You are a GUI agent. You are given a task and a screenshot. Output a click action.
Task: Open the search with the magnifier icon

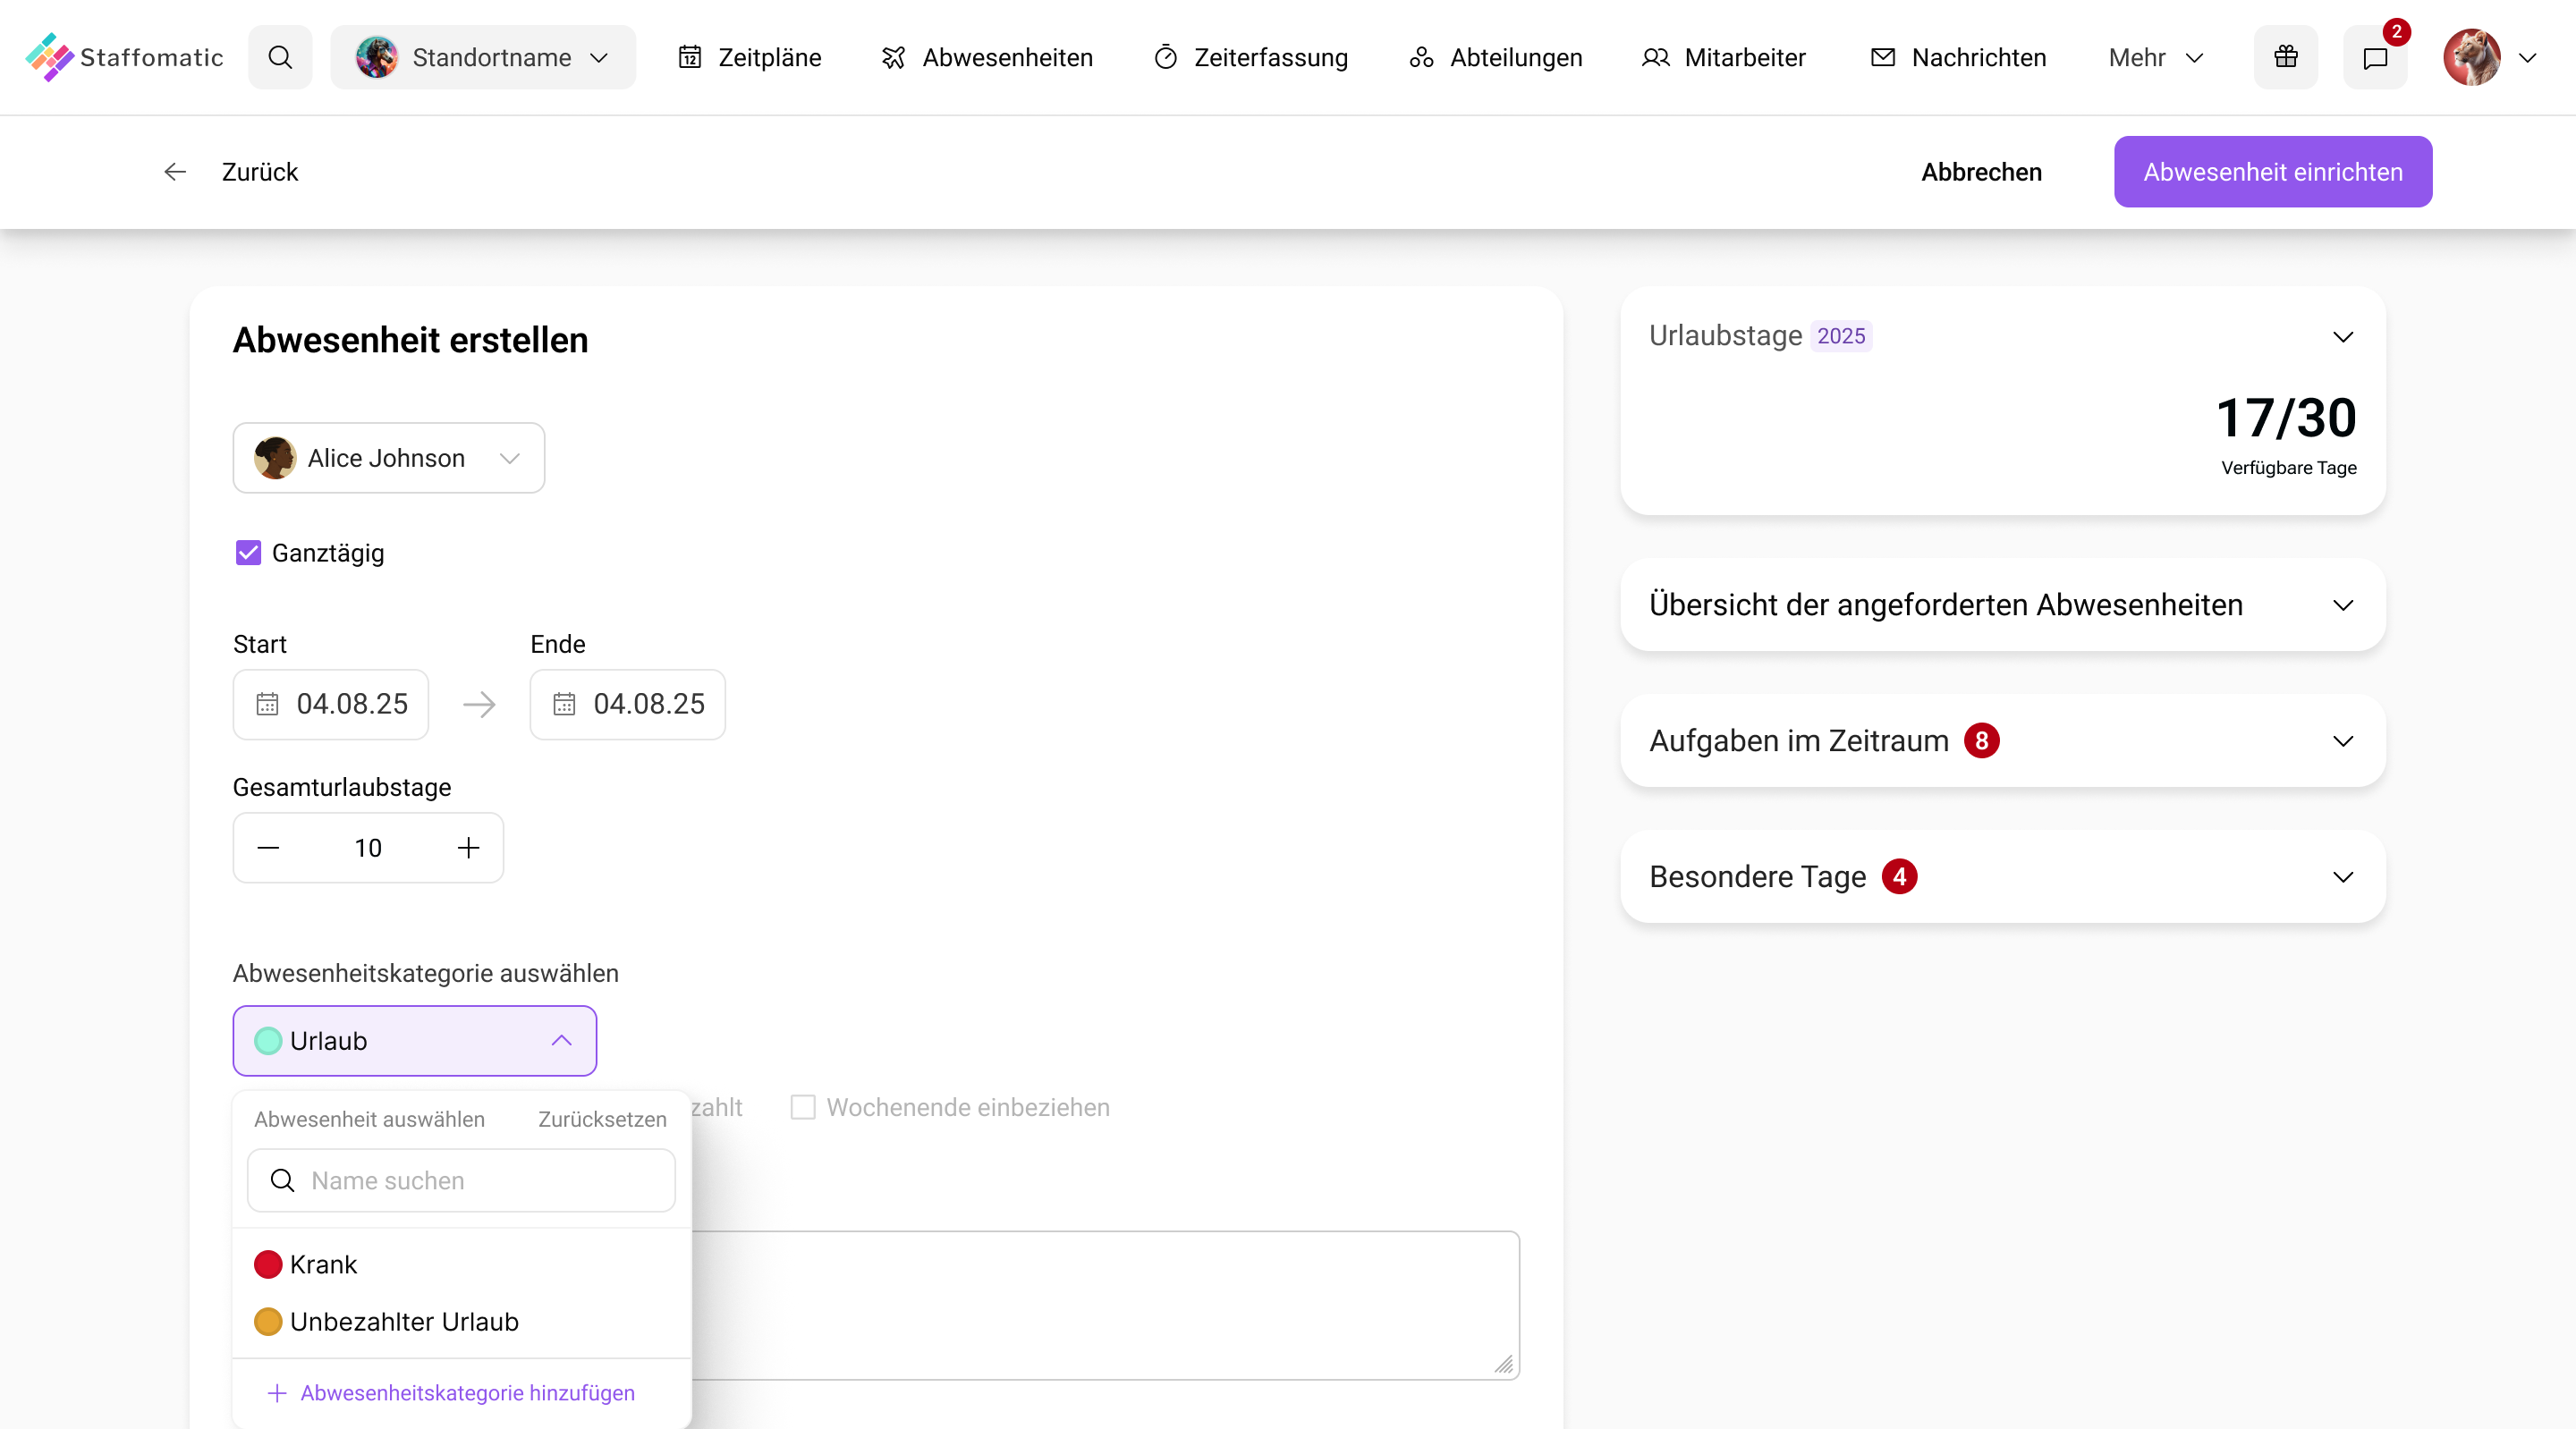(x=280, y=57)
